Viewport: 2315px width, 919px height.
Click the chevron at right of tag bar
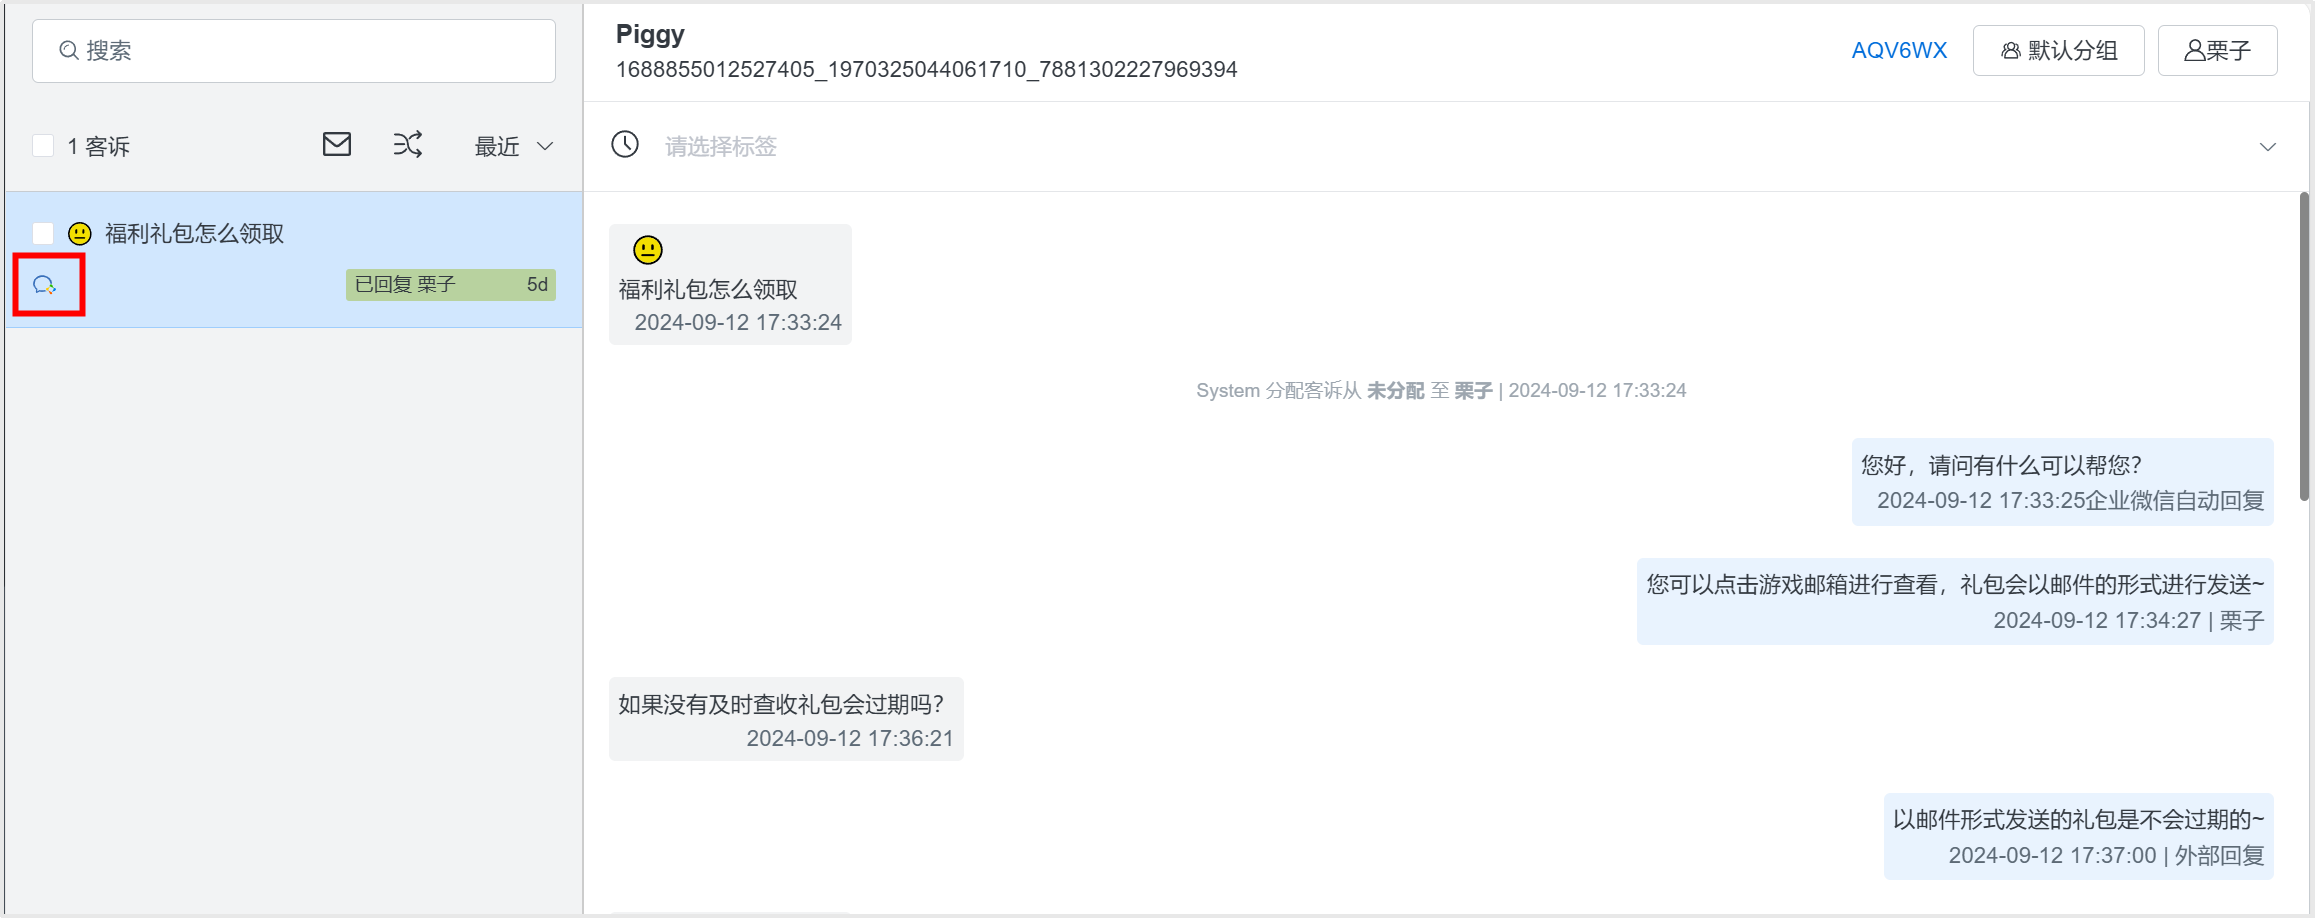[2267, 147]
